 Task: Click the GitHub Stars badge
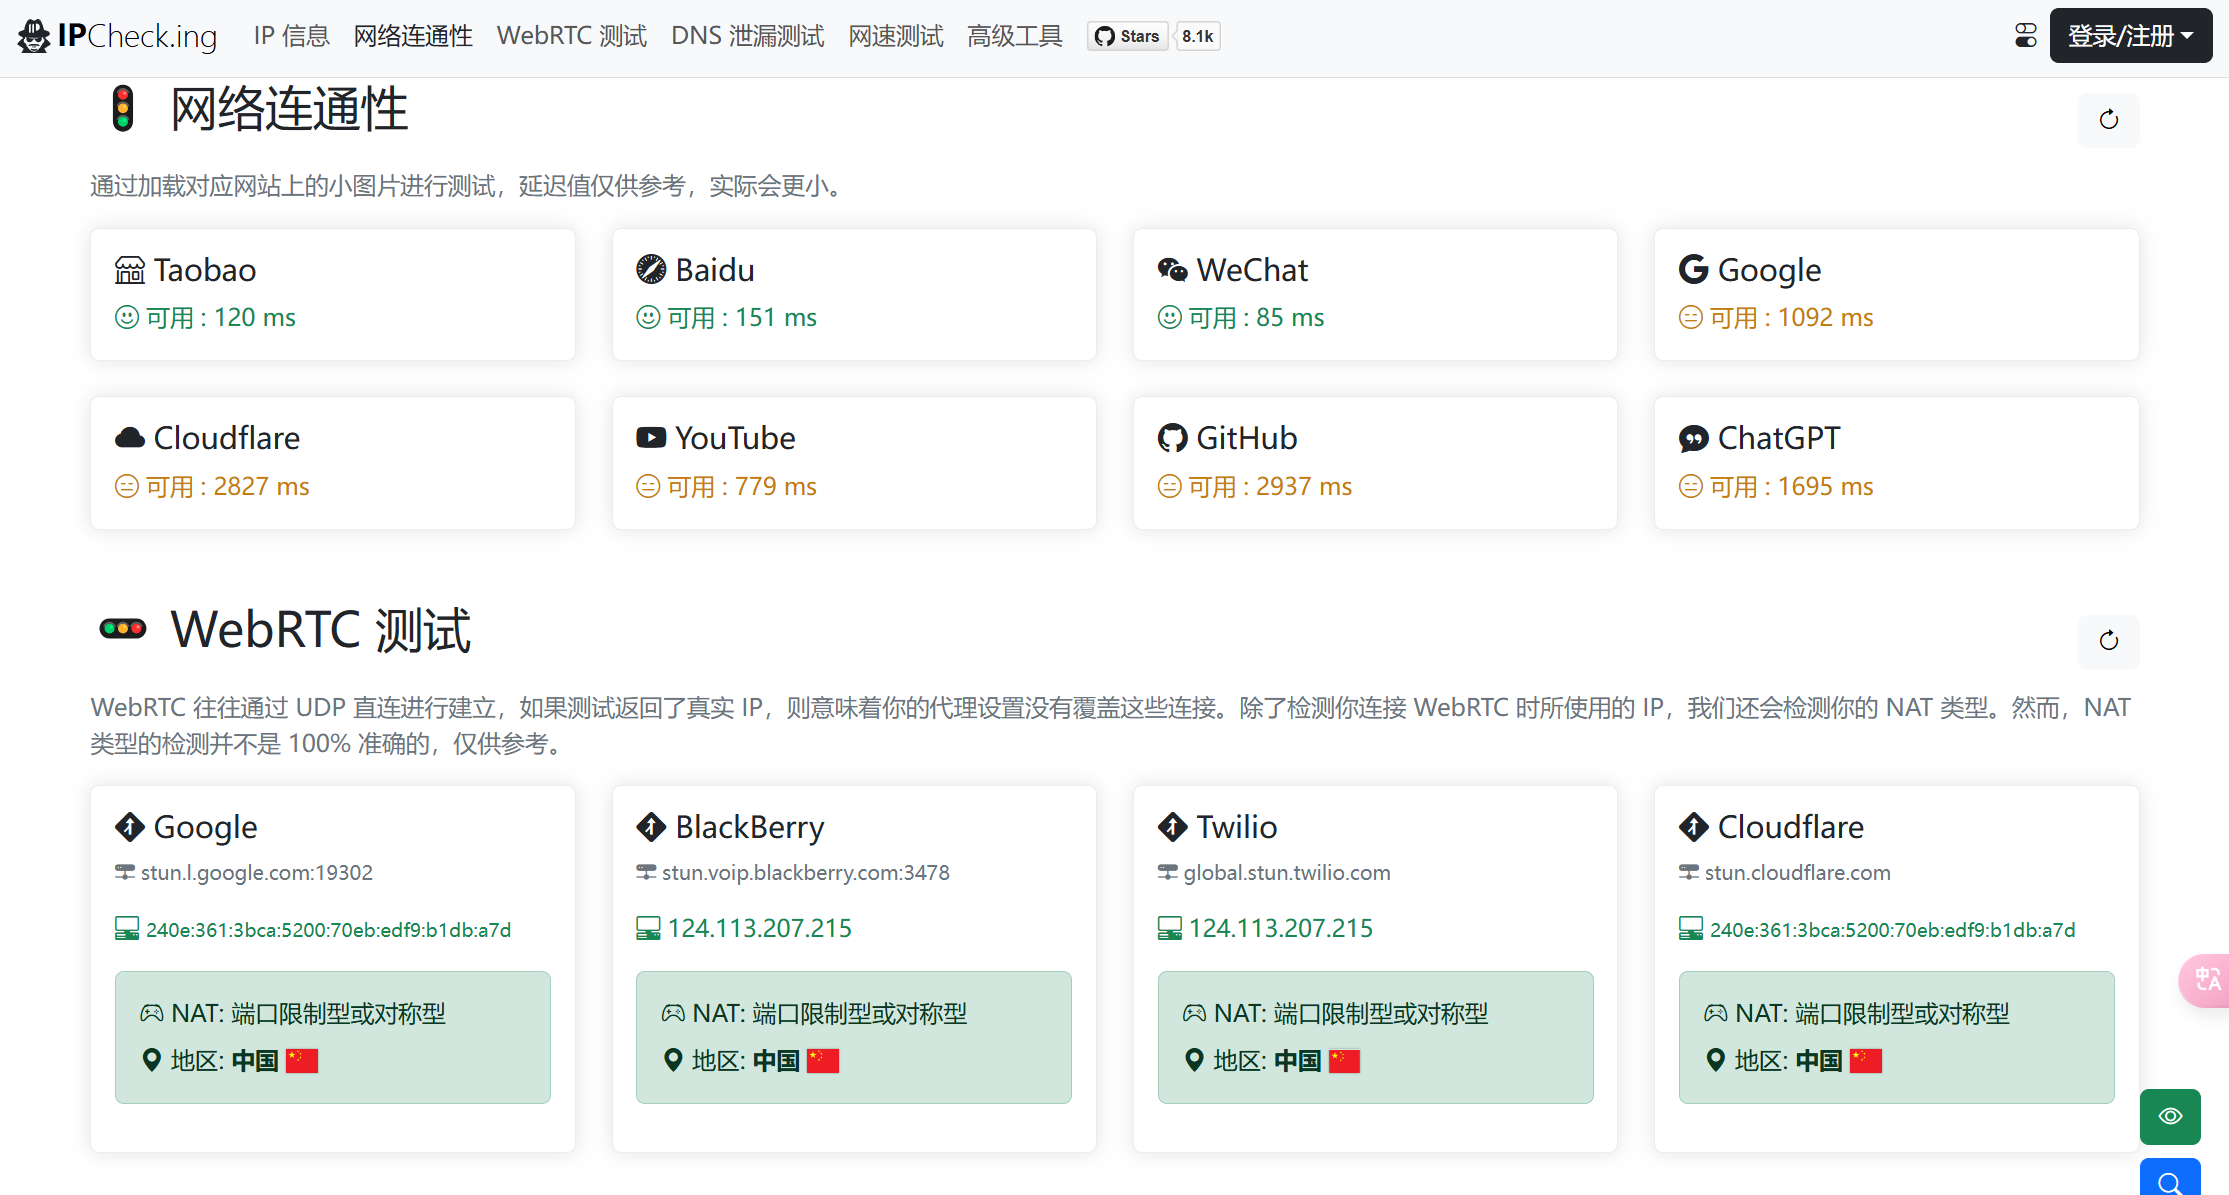pyautogui.click(x=1128, y=37)
